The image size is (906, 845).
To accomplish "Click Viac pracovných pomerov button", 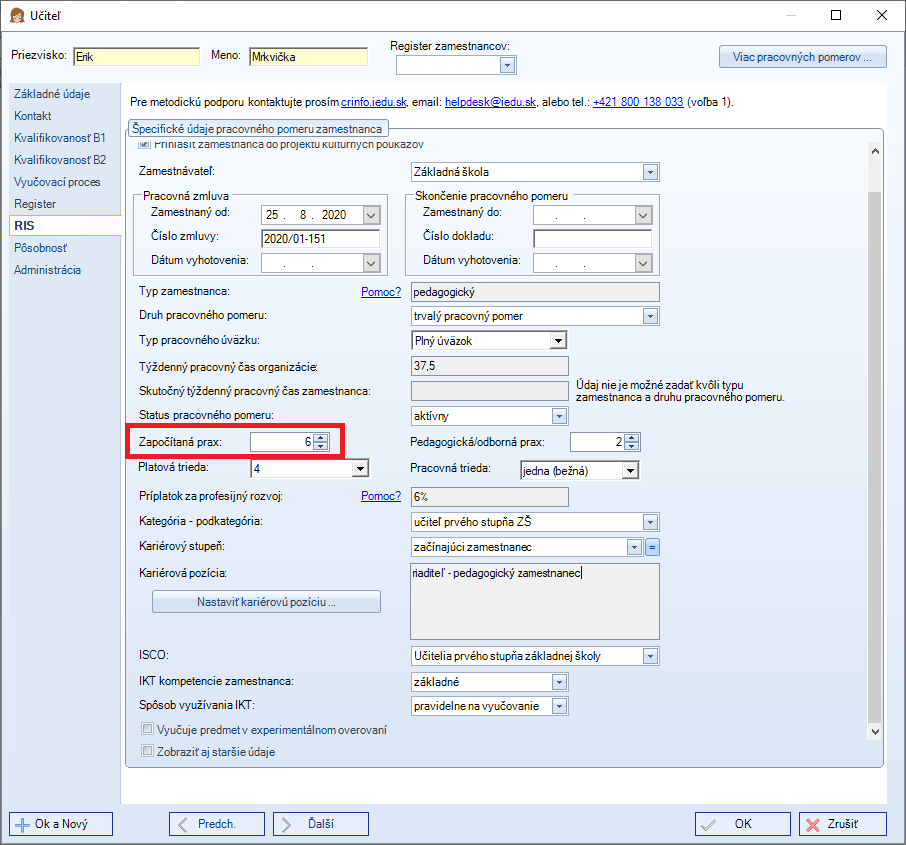I will click(803, 57).
